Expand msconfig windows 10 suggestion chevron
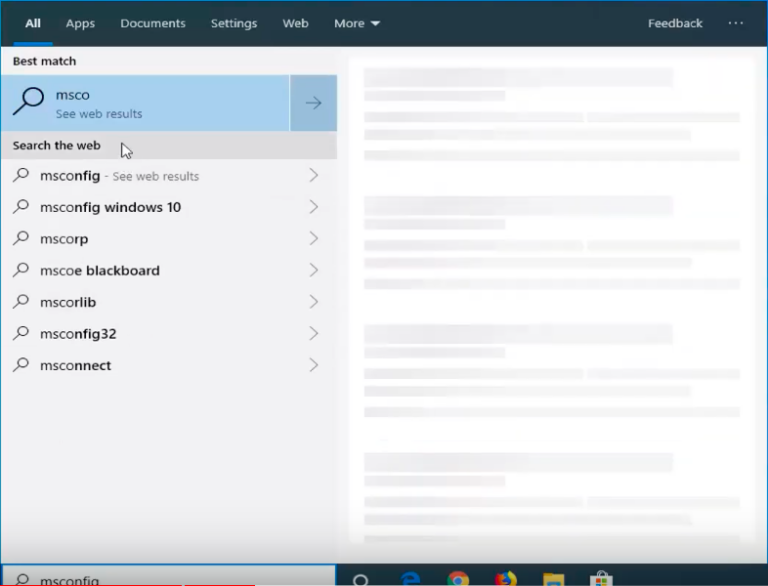This screenshot has height=586, width=768. 313,207
